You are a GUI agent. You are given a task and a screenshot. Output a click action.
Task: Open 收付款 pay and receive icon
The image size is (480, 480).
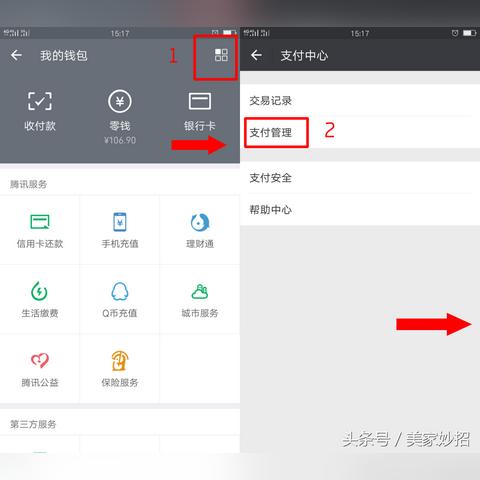tap(40, 101)
